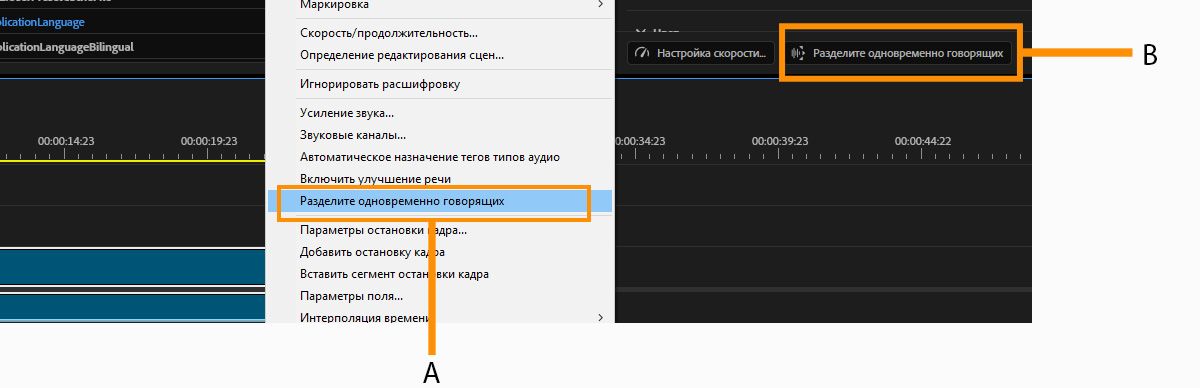Viewport: 1200px width, 388px height.
Task: Click the waveform icon on the Разделите одновременно говорящих button
Action: tap(798, 53)
